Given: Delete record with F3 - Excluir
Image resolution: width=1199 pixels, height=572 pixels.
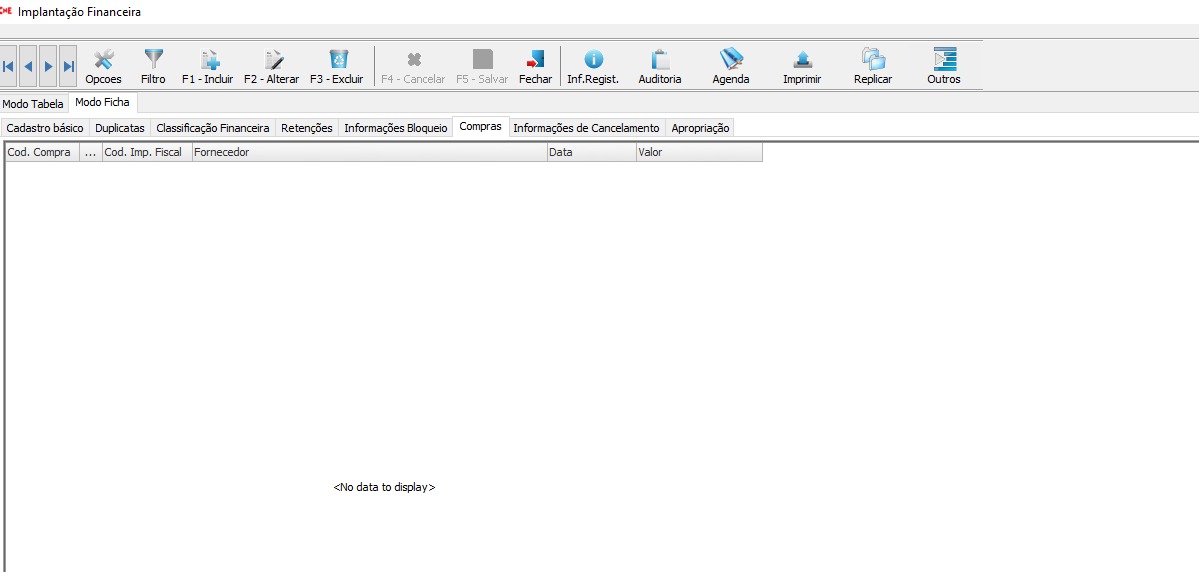Looking at the screenshot, I should click(337, 67).
